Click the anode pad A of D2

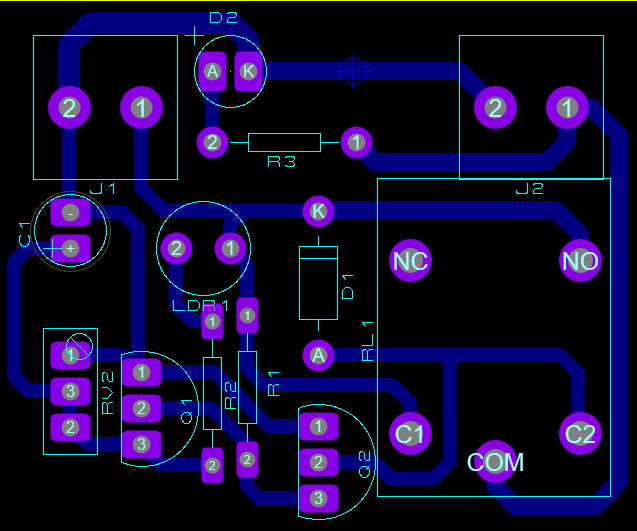tap(212, 72)
